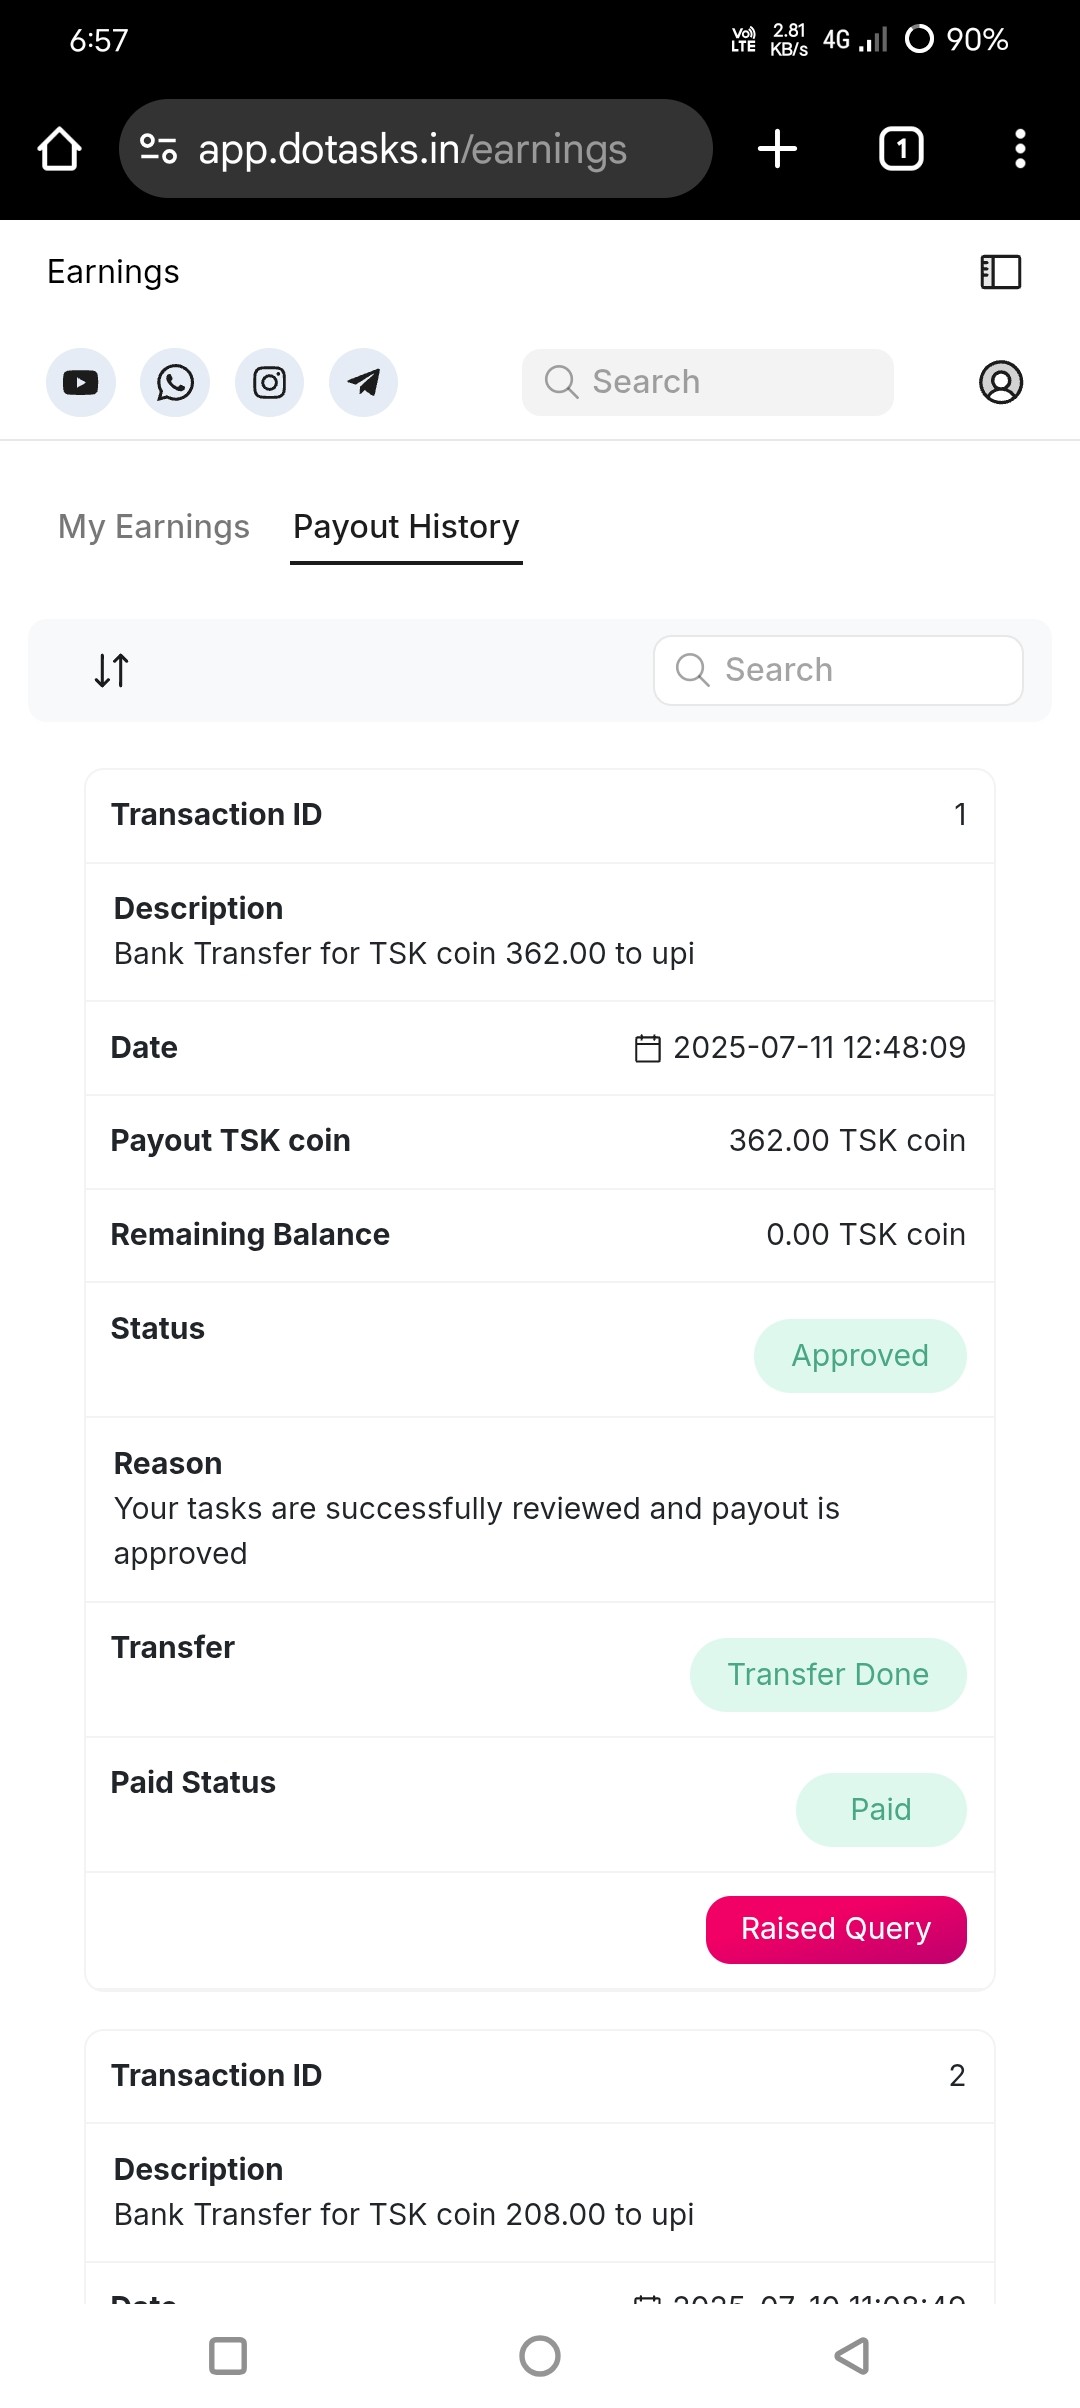This screenshot has width=1080, height=2408.
Task: Open the browser three-dot menu
Action: pyautogui.click(x=1020, y=149)
